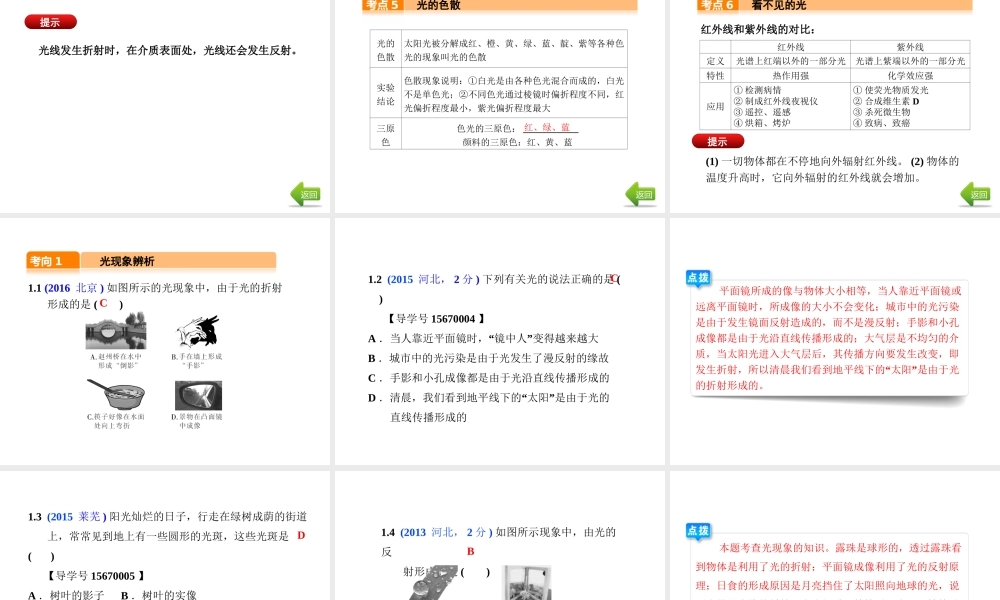The image size is (1000, 600).
Task: Select the 考向1 光现象辨析 header
Action: coord(151,261)
